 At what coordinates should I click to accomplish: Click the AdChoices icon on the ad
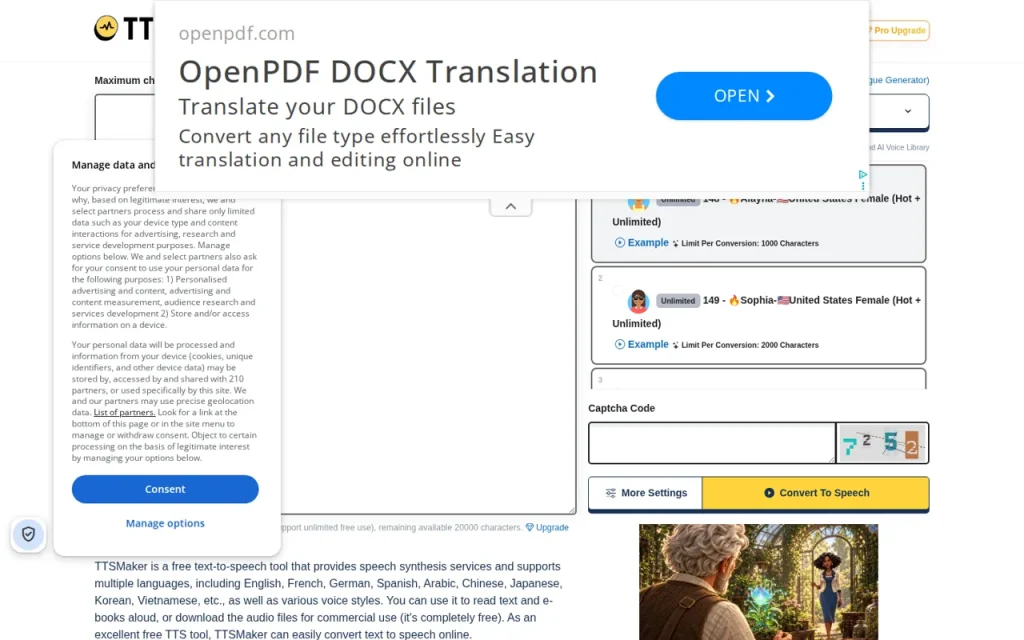click(863, 174)
